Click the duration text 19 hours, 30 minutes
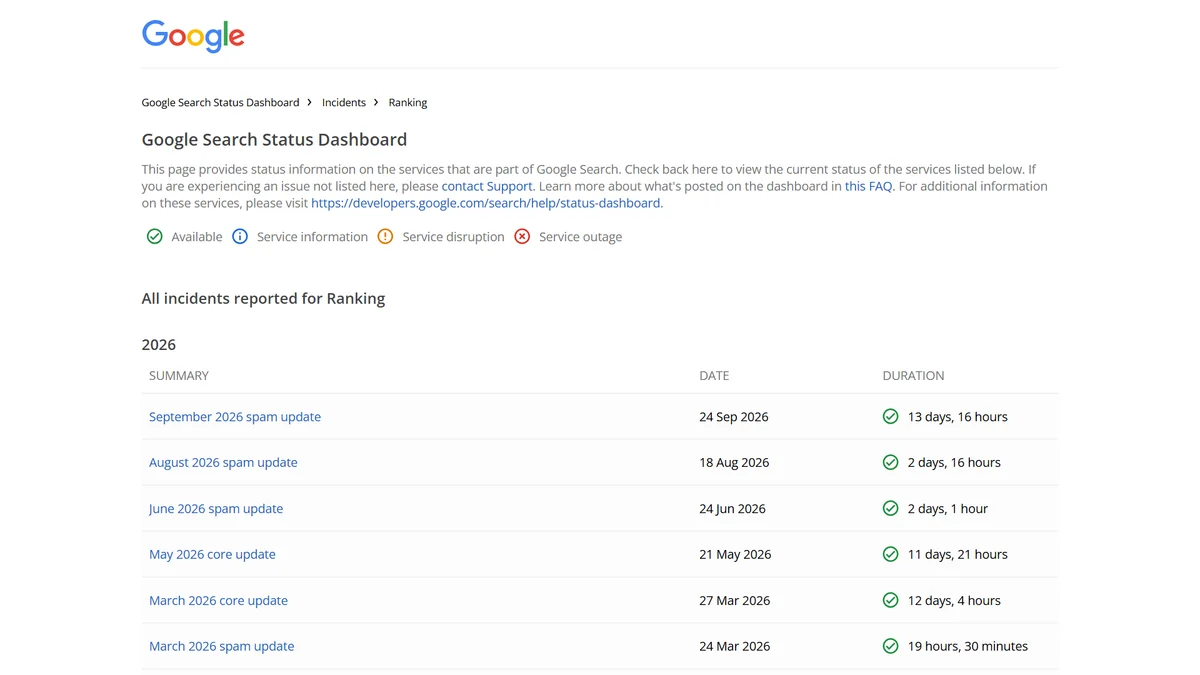 point(968,647)
